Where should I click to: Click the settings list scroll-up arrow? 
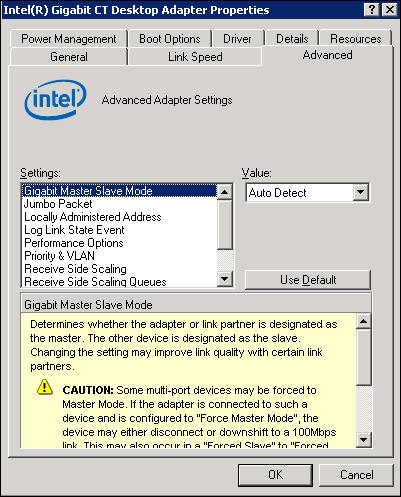tap(225, 192)
